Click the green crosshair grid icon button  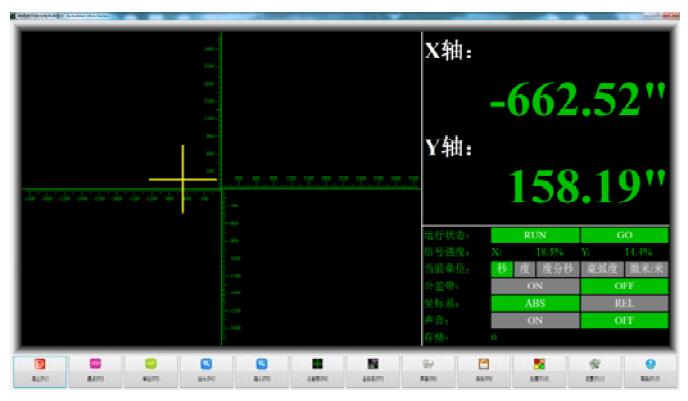(x=316, y=369)
